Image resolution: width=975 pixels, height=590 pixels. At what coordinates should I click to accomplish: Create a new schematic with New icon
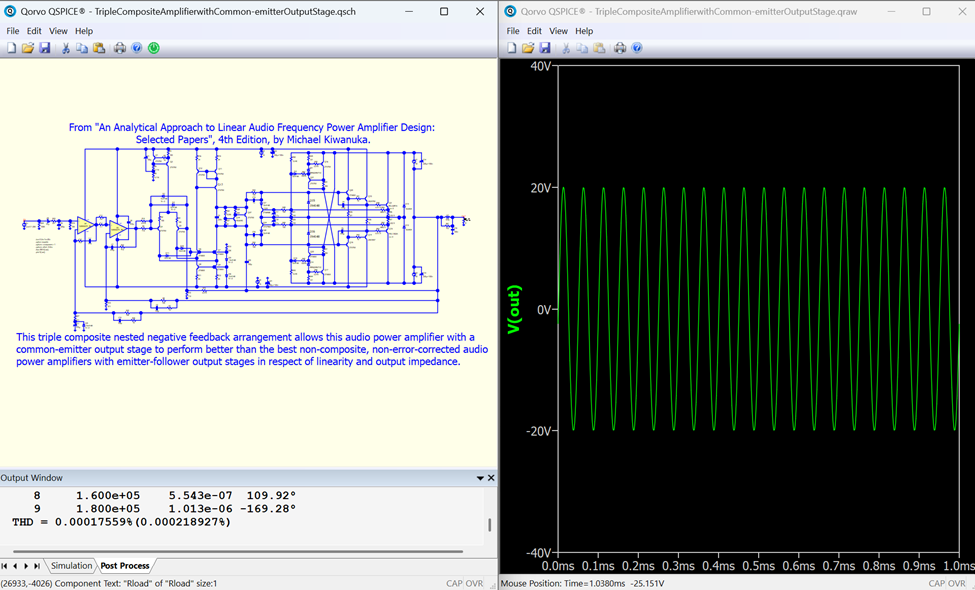(11, 48)
